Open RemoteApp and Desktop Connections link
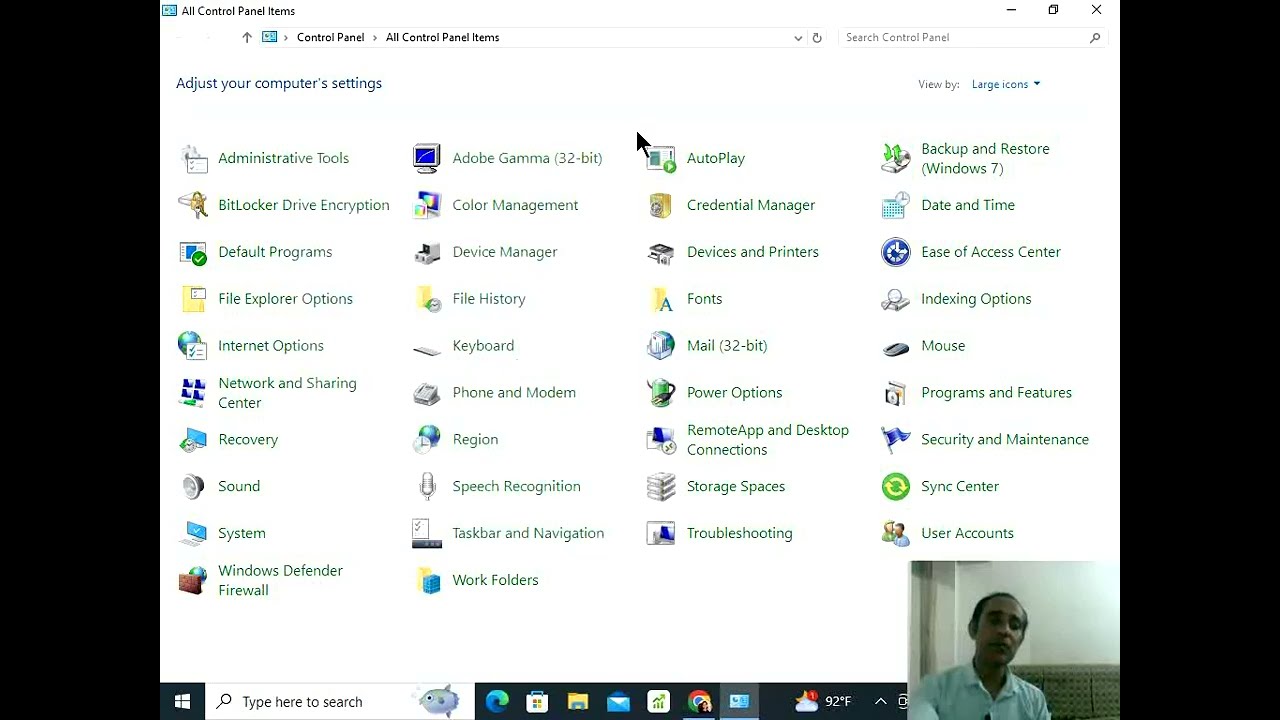Image resolution: width=1280 pixels, height=720 pixels. coord(768,440)
